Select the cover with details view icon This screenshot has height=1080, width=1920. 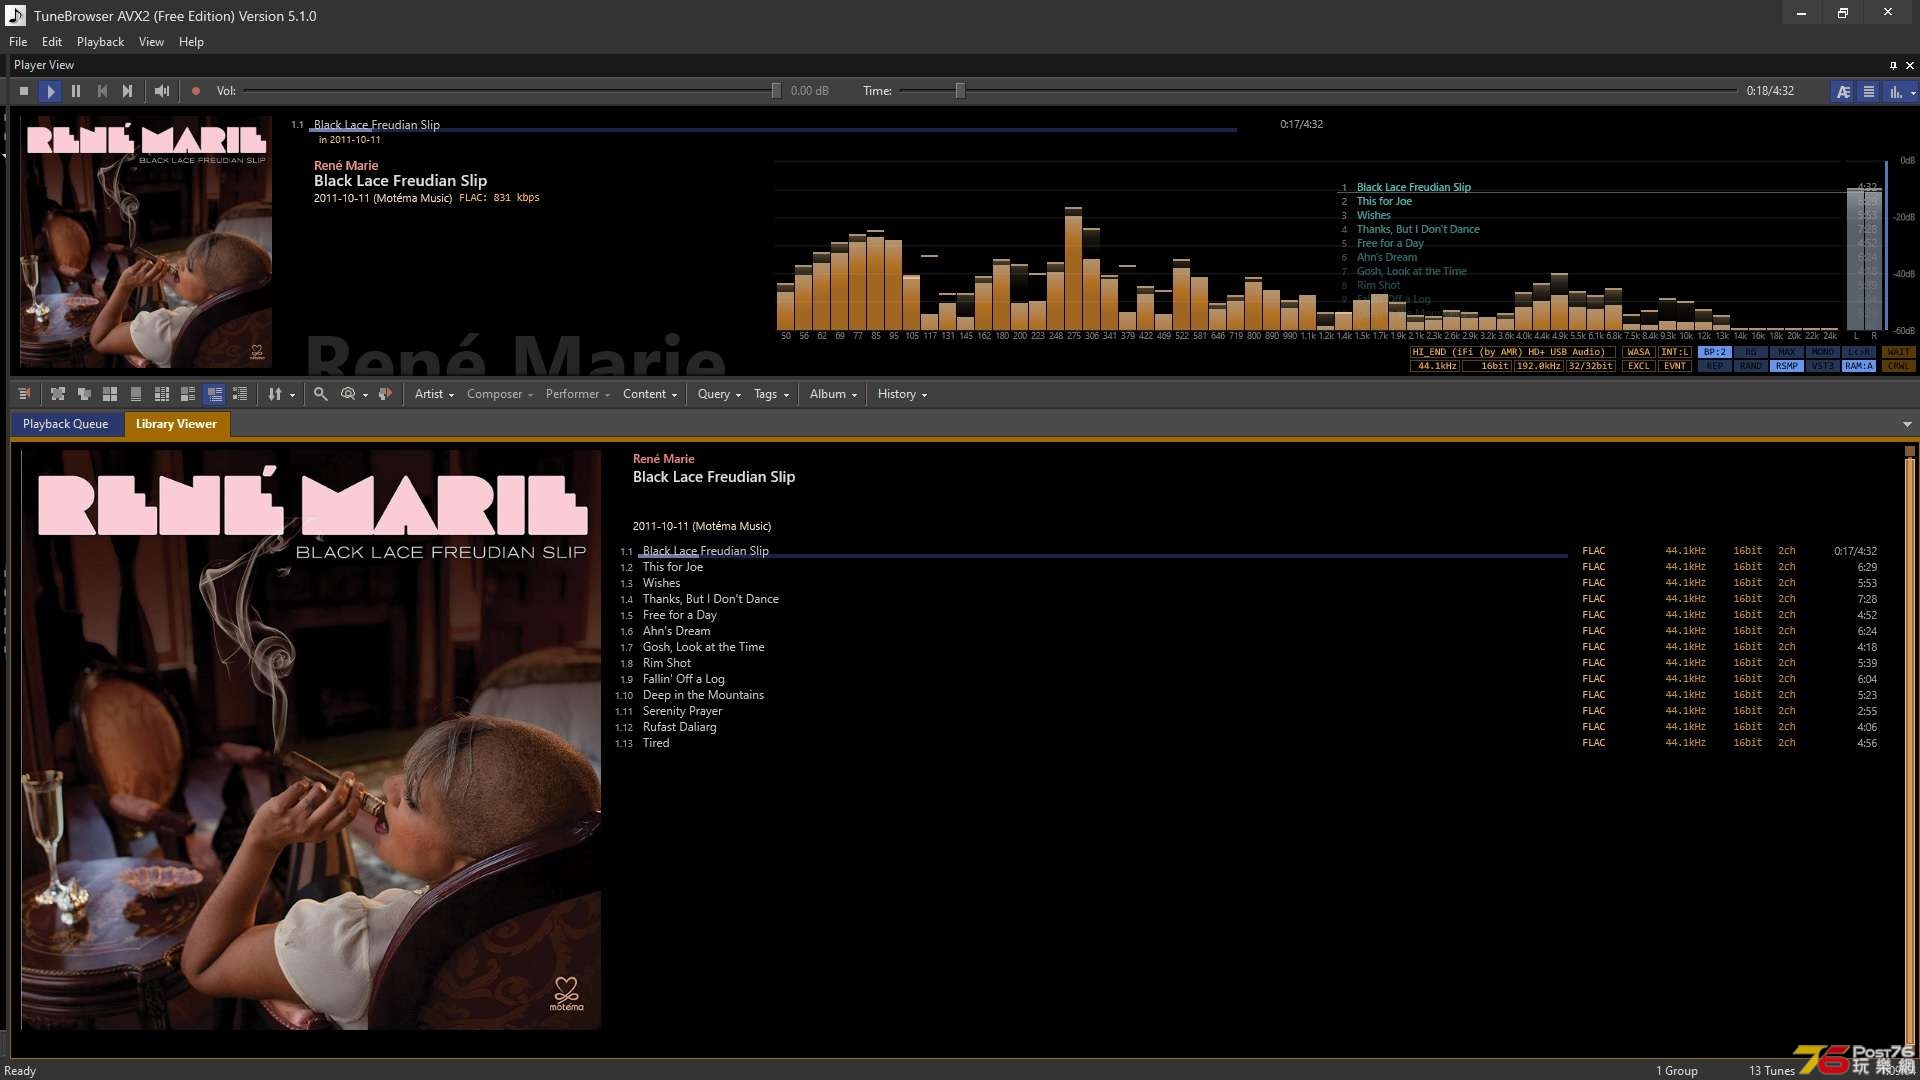(x=188, y=394)
